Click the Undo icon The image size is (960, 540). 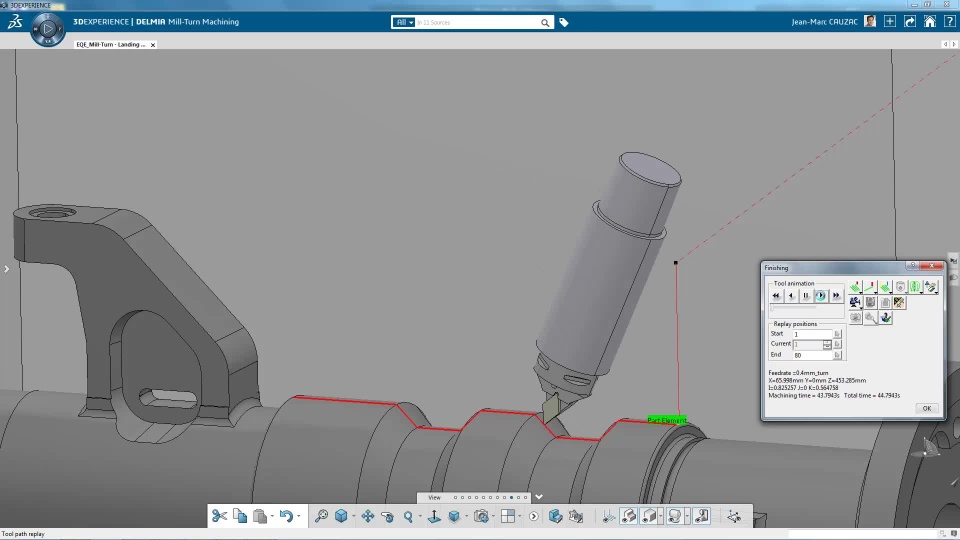pyautogui.click(x=287, y=516)
